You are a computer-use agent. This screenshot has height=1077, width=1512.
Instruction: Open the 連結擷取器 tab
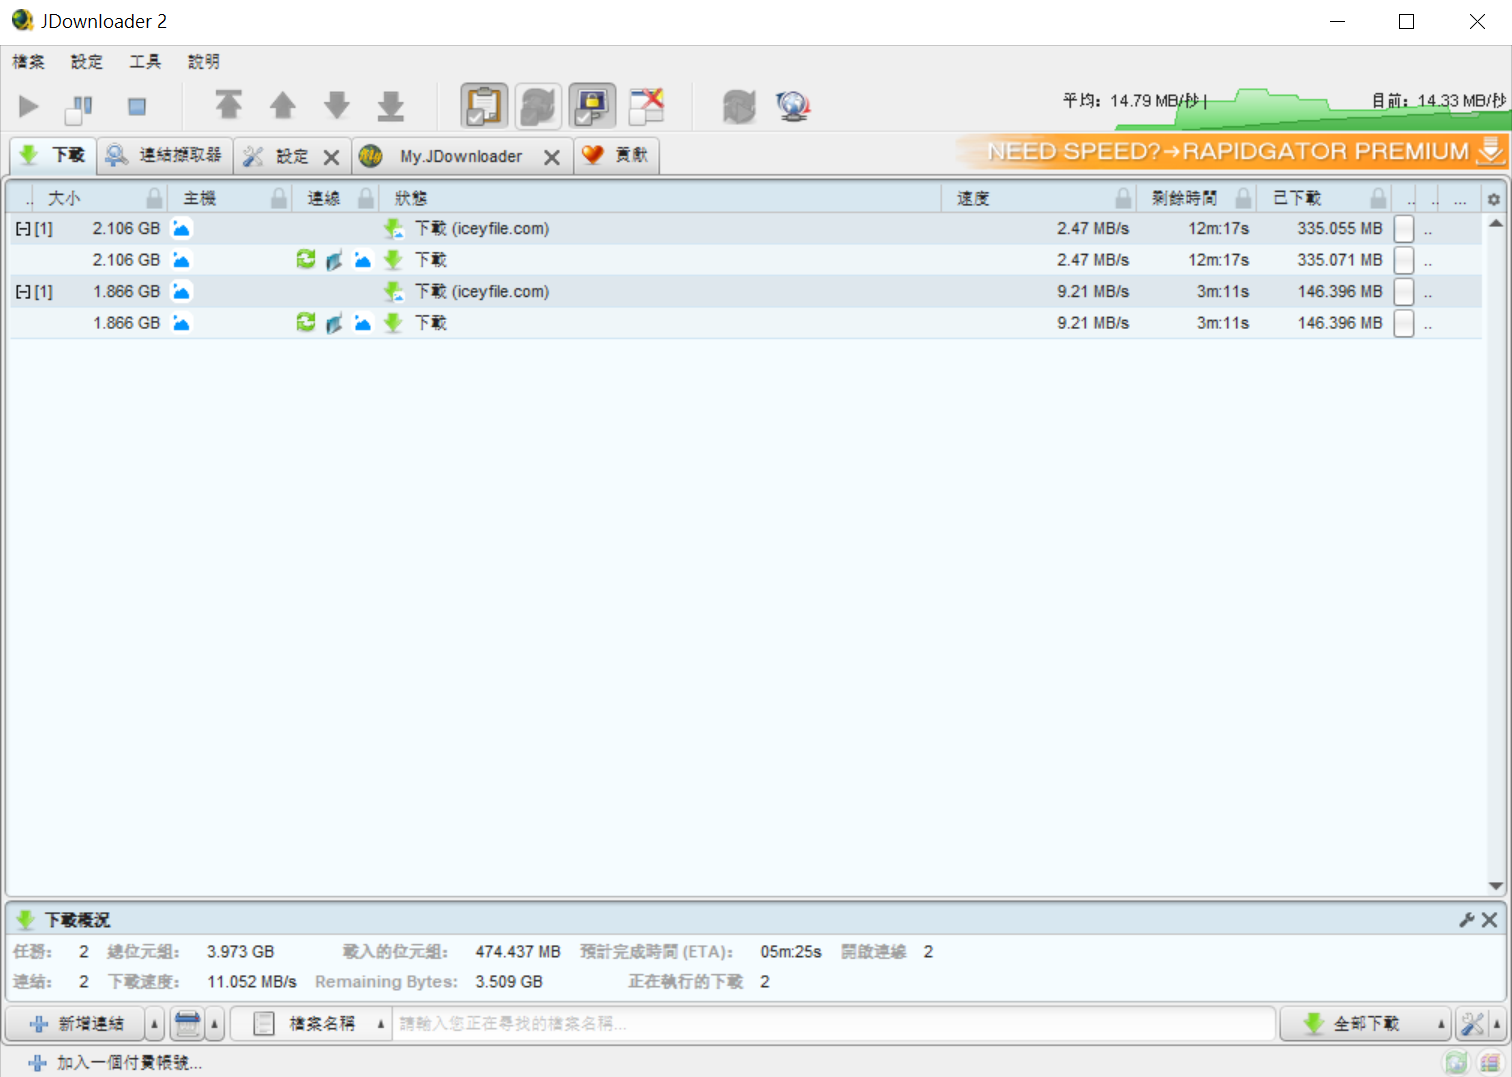click(165, 155)
